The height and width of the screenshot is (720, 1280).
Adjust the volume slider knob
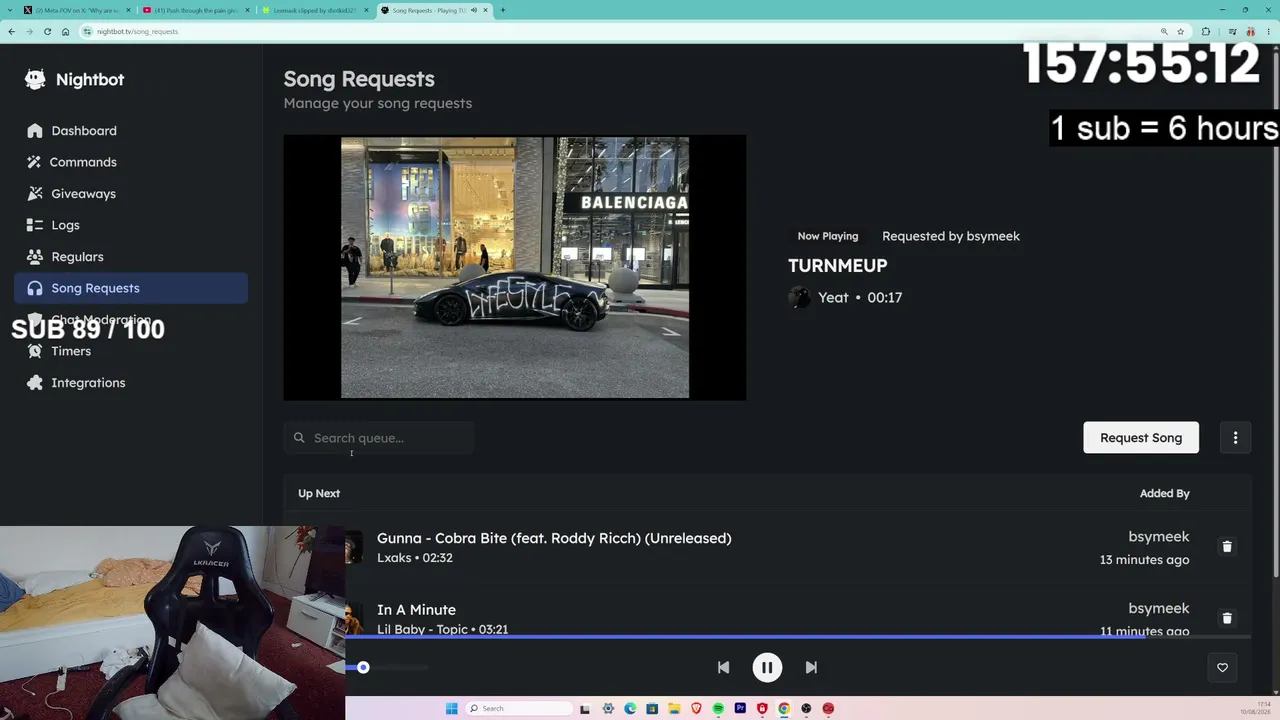click(363, 667)
